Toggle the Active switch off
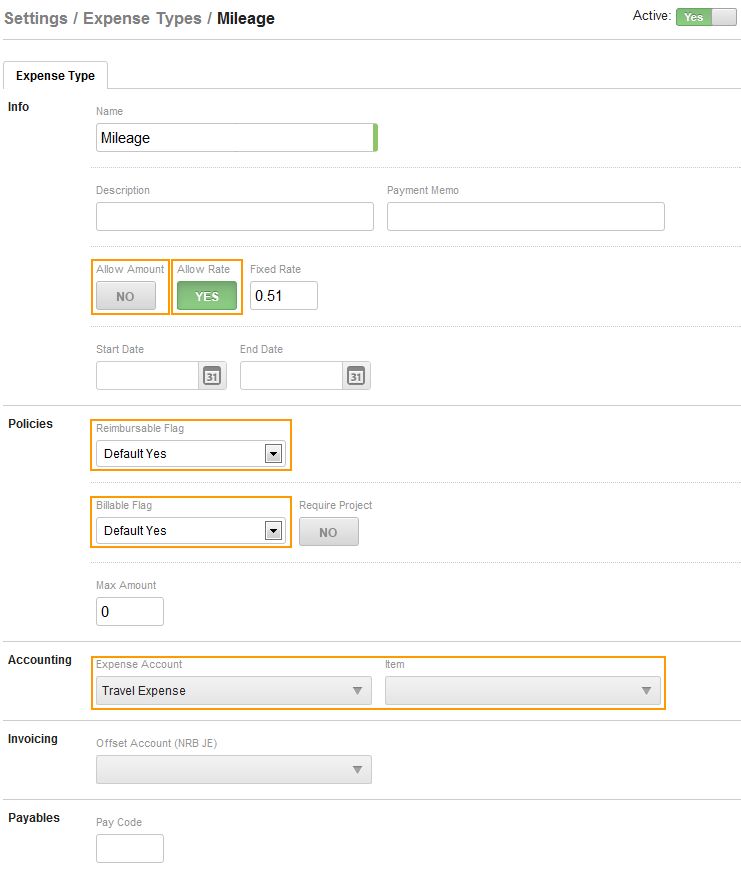741x869 pixels. (x=705, y=17)
